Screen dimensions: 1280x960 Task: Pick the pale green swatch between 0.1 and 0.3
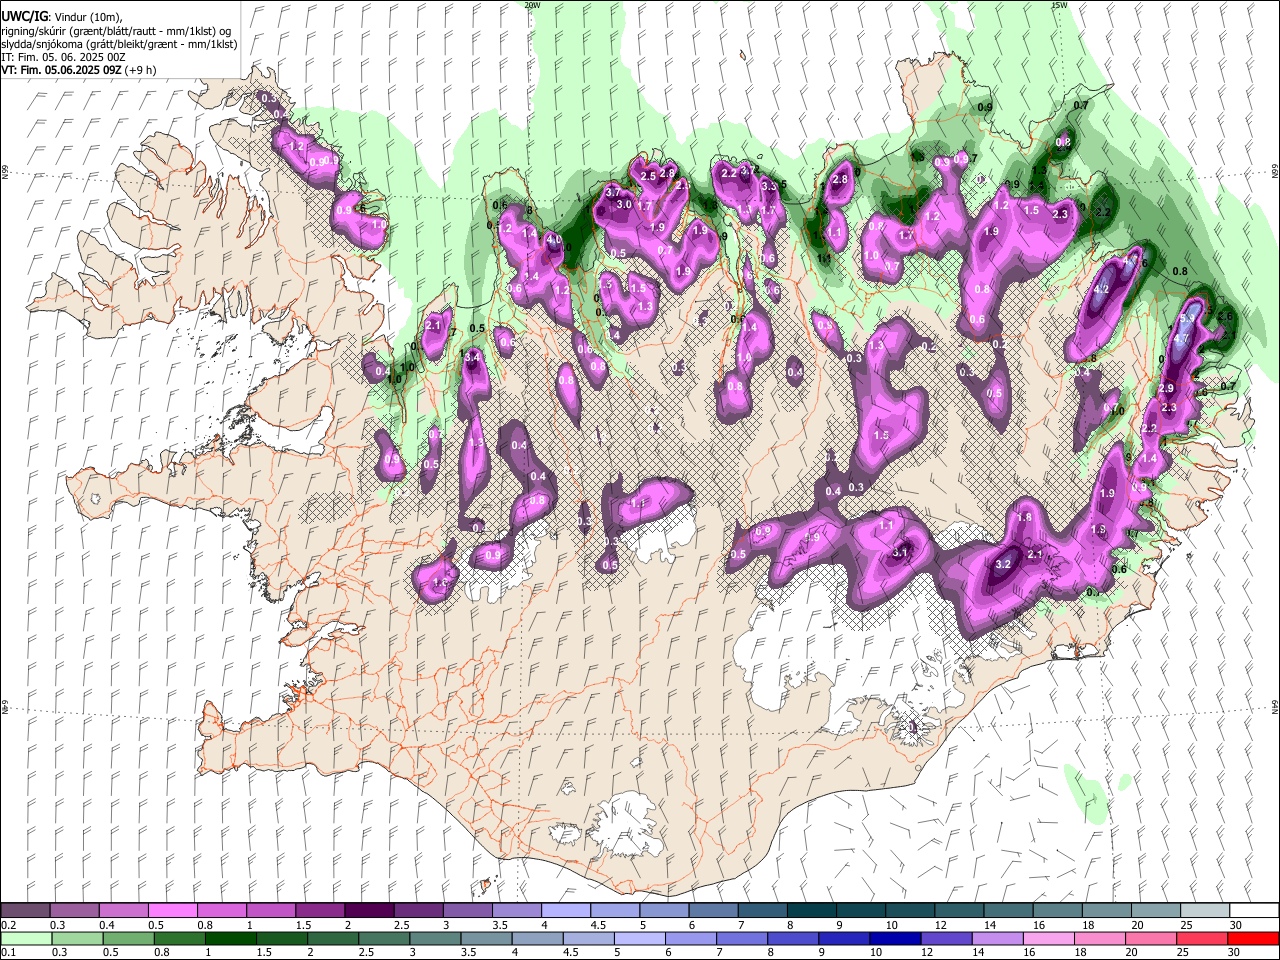[26, 938]
